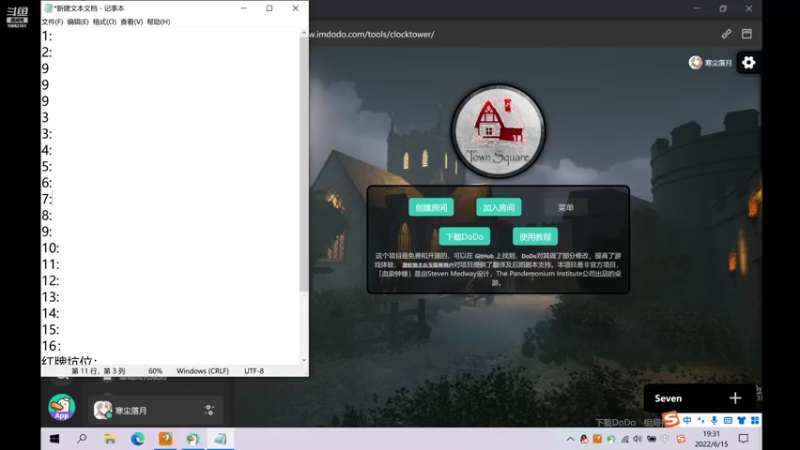Click the network tray icon
Viewport: 800px width, 450px height.
(624, 439)
